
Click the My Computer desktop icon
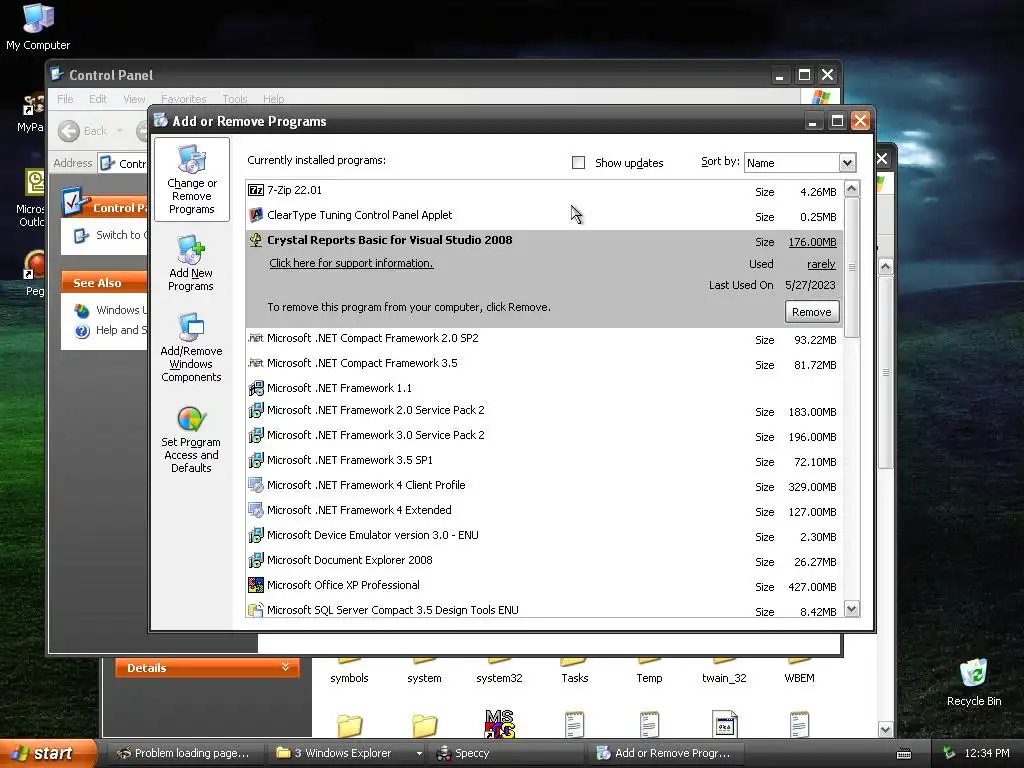[x=38, y=27]
